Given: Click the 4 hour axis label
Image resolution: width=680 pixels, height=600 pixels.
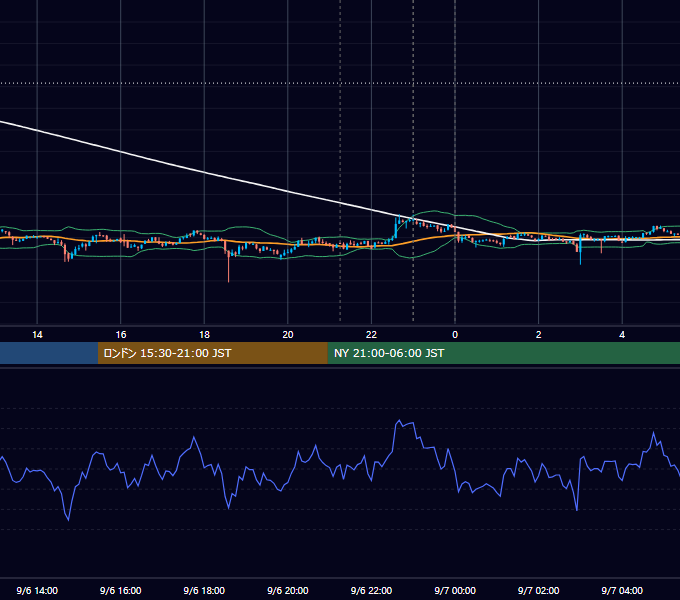Looking at the screenshot, I should [x=622, y=335].
